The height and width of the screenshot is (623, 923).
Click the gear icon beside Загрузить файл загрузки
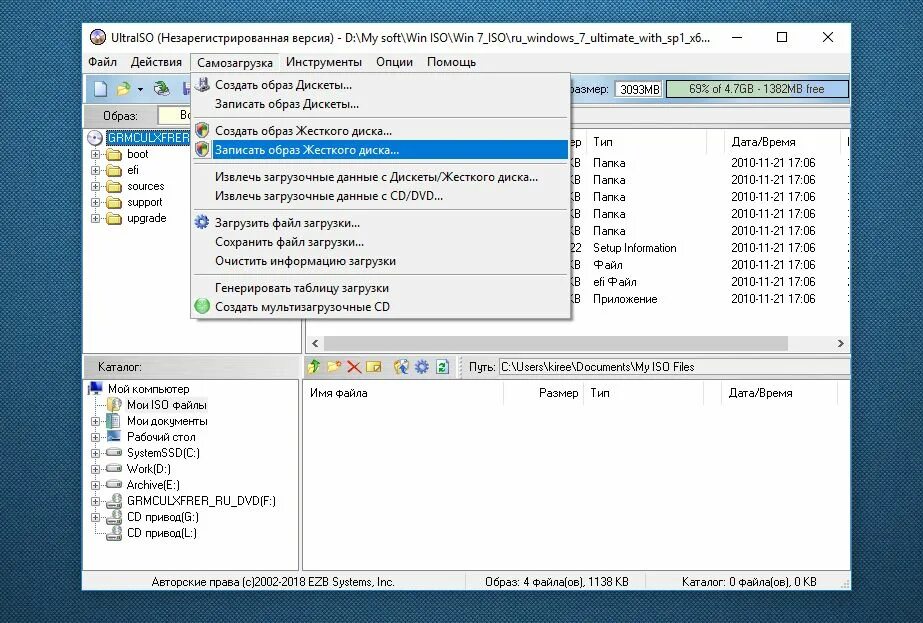202,222
